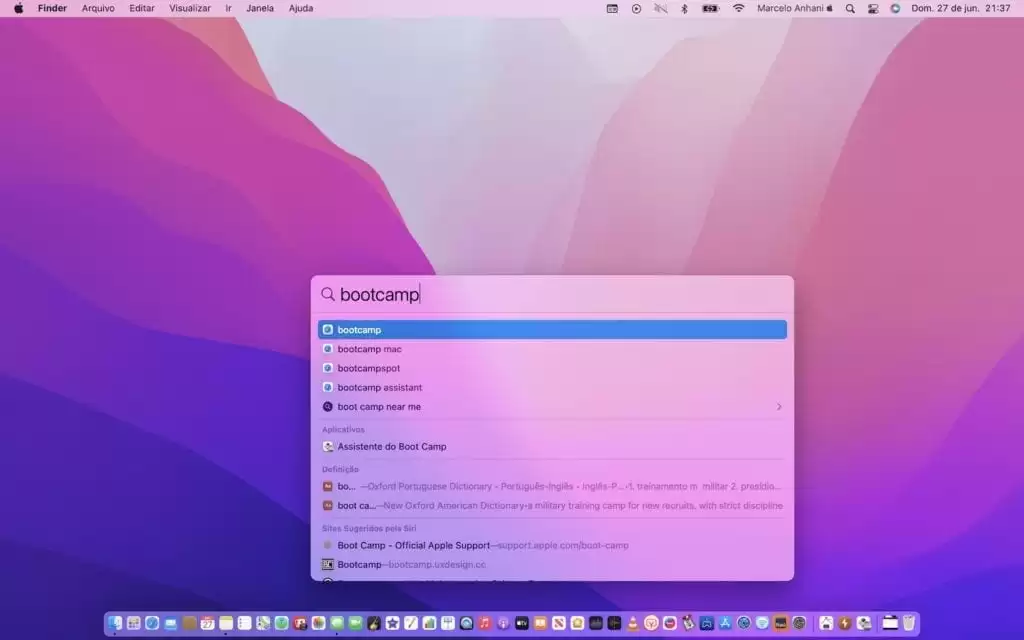Expand 'boot camp near me' chevron
Viewport: 1024px width, 640px height.
point(778,407)
